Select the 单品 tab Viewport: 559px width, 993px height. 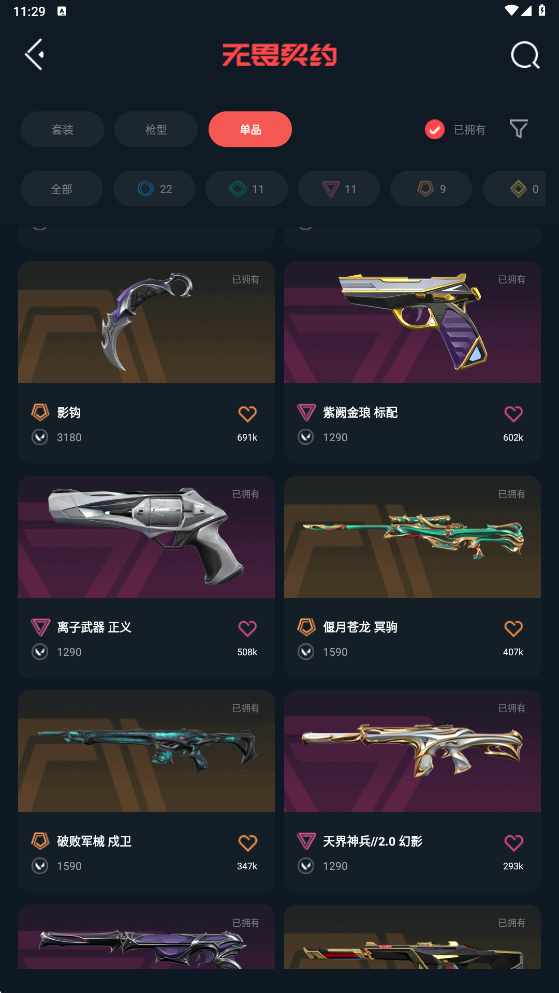[250, 129]
